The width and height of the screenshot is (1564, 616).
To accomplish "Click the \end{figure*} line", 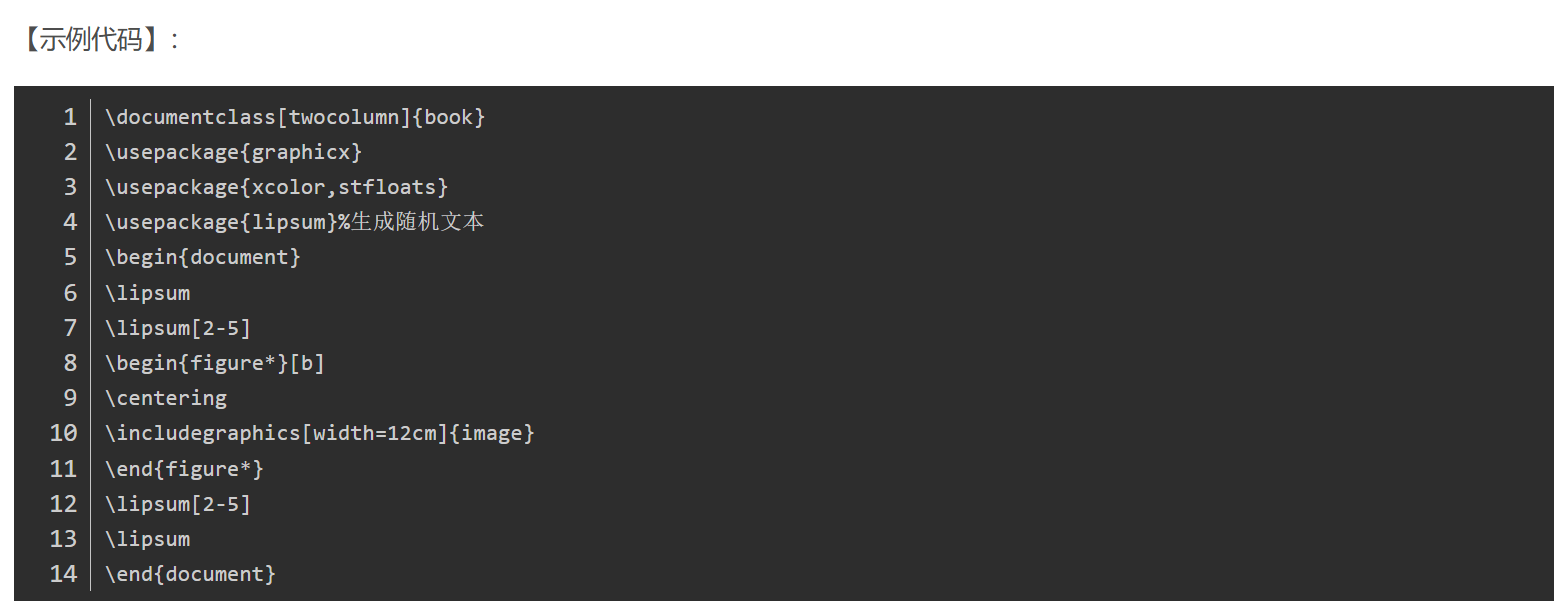I will point(184,468).
